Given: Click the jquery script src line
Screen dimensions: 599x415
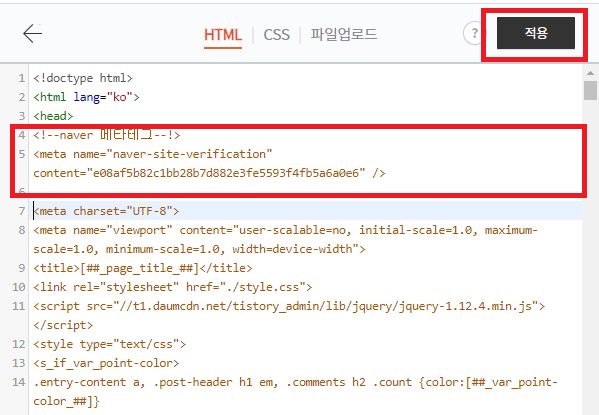Looking at the screenshot, I should point(289,306).
